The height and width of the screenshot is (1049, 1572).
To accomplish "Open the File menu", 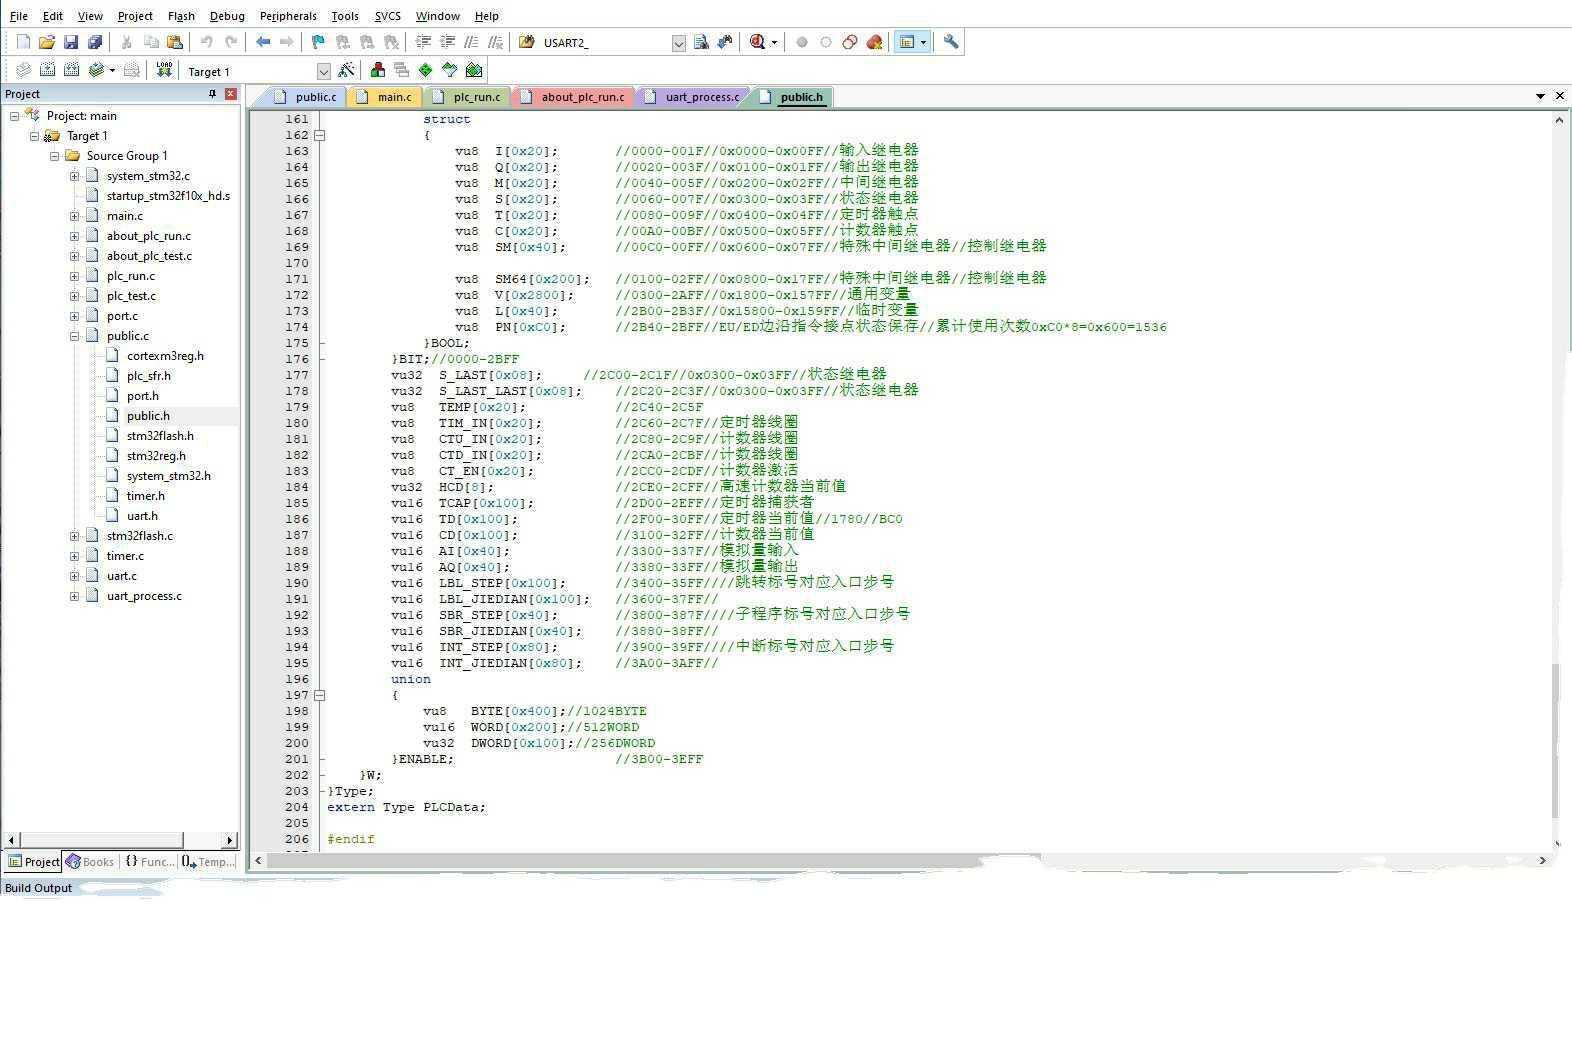I will point(18,16).
